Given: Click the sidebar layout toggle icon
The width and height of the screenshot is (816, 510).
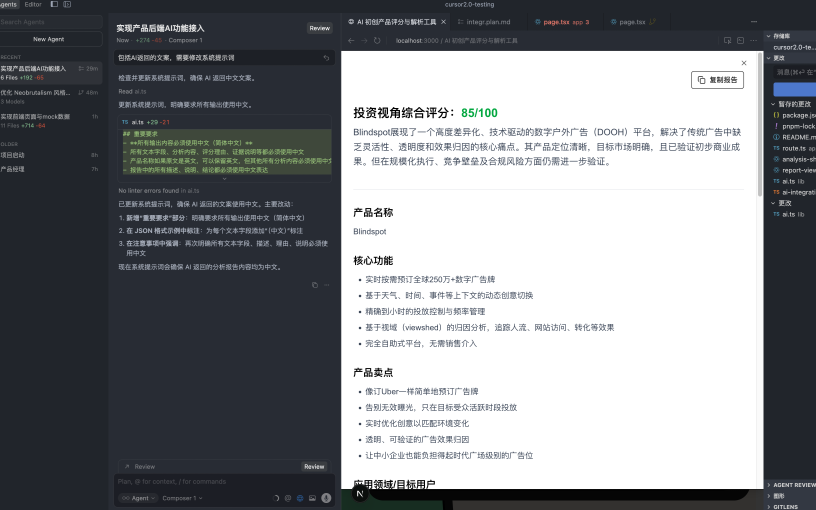Looking at the screenshot, I should pyautogui.click(x=53, y=5).
